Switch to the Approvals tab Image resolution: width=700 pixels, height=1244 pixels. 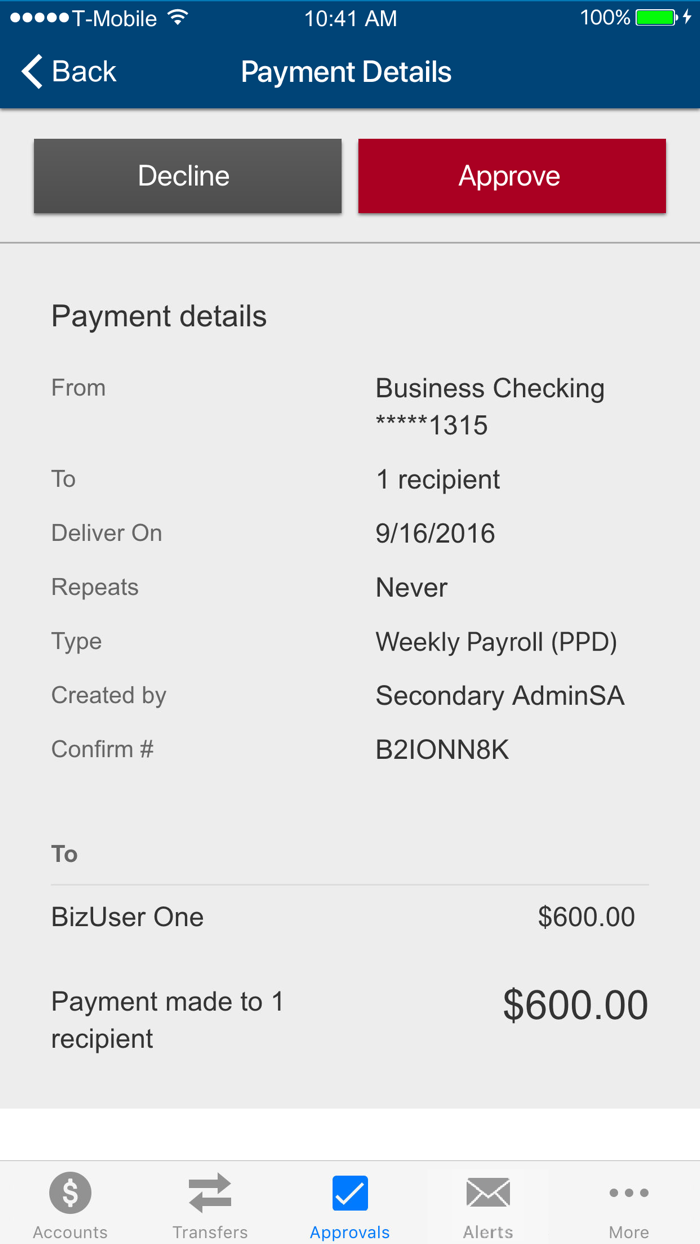(x=349, y=1204)
